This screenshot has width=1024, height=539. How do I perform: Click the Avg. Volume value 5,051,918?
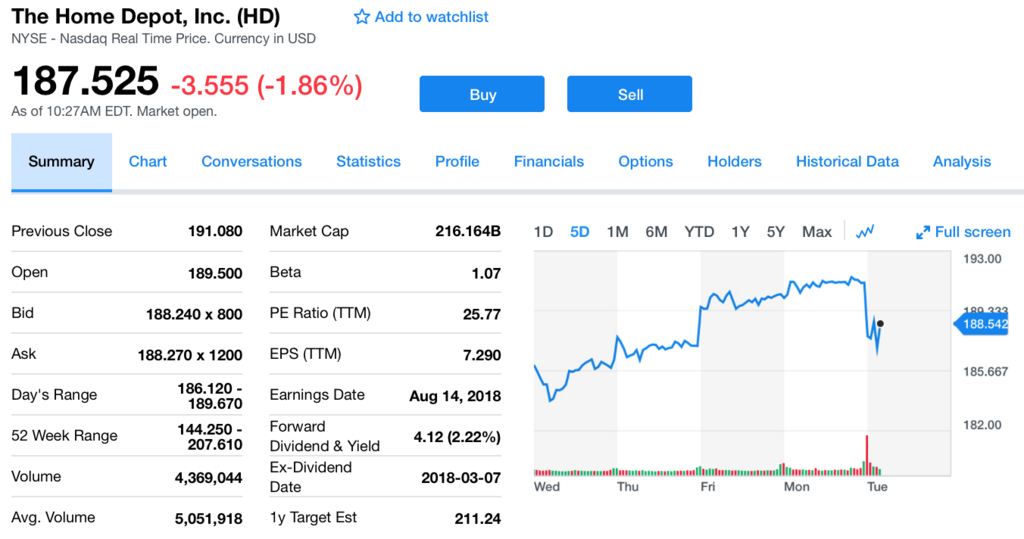point(208,519)
